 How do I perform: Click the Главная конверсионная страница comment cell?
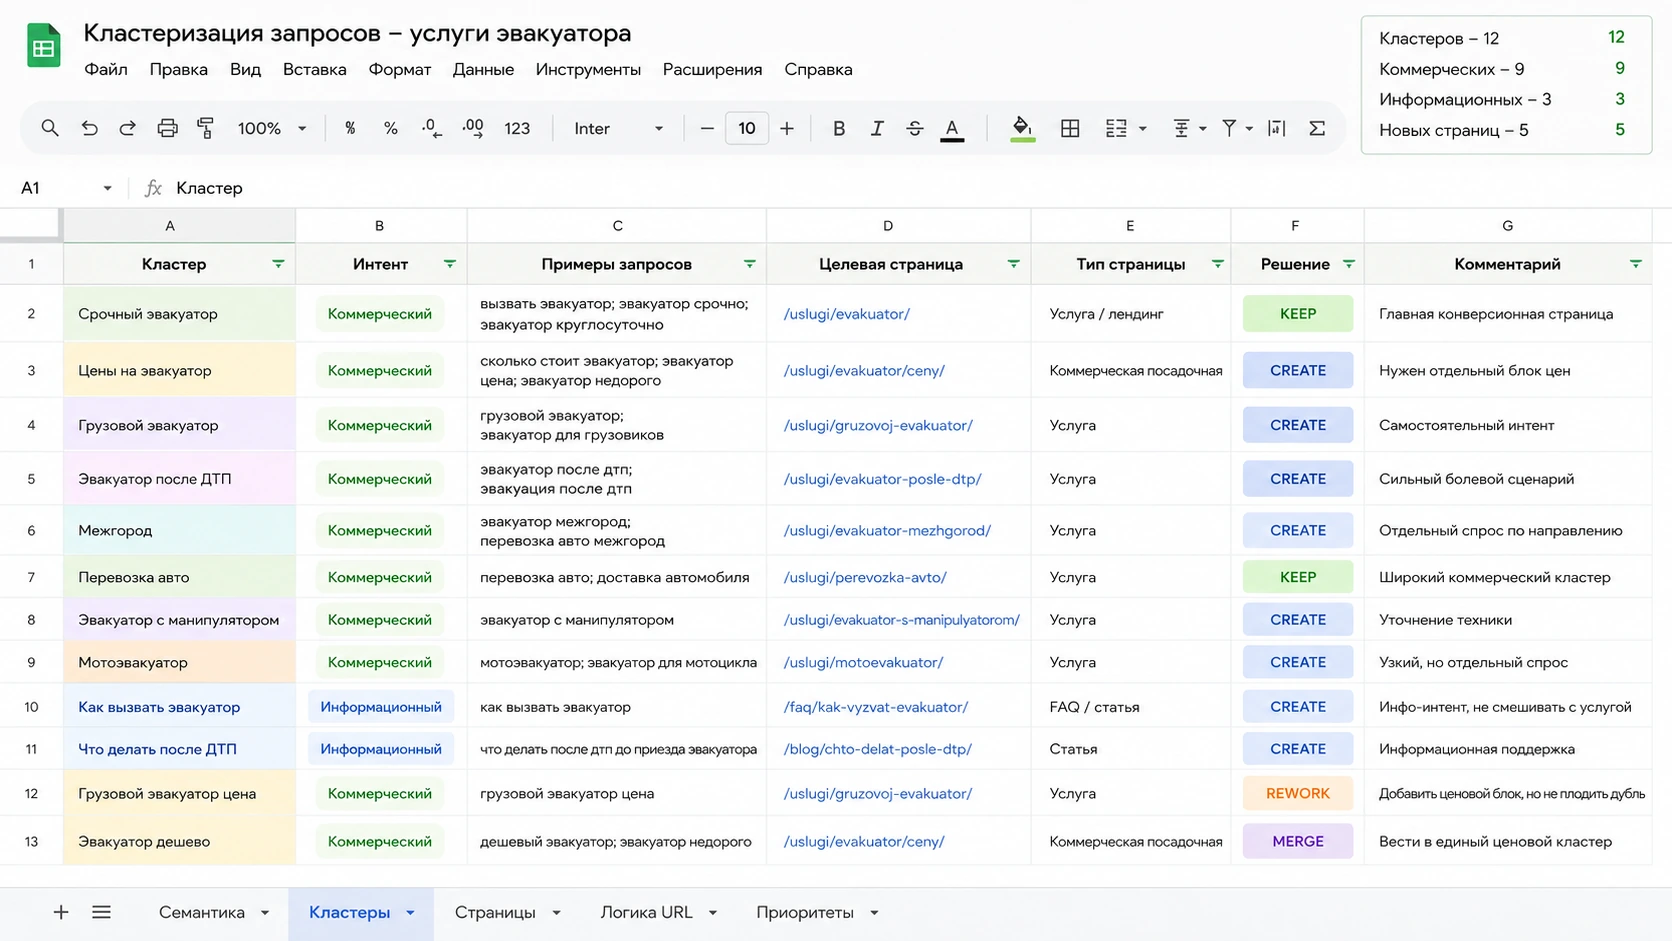coord(1508,313)
